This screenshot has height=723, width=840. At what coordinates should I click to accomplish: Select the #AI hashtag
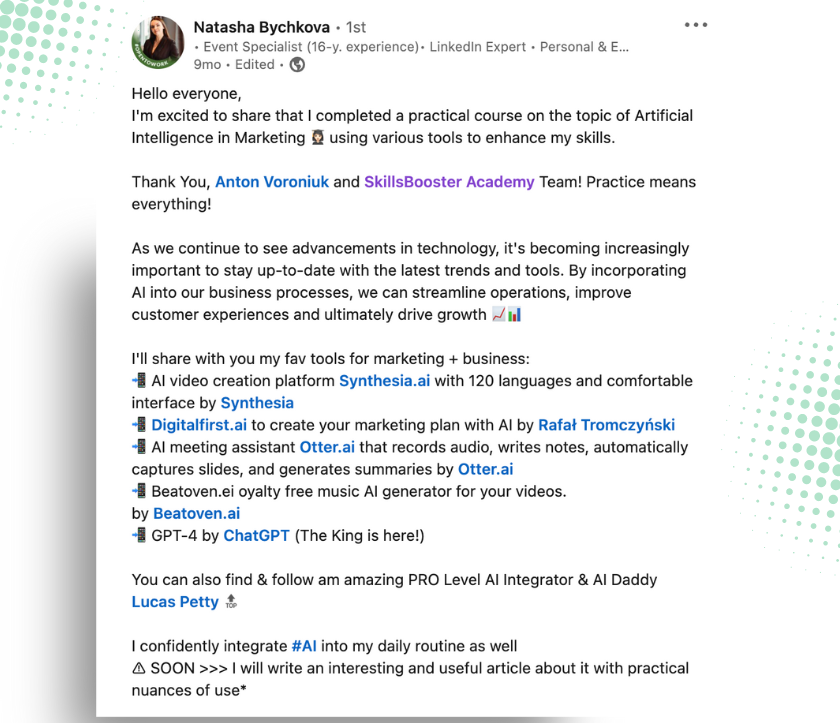(304, 646)
